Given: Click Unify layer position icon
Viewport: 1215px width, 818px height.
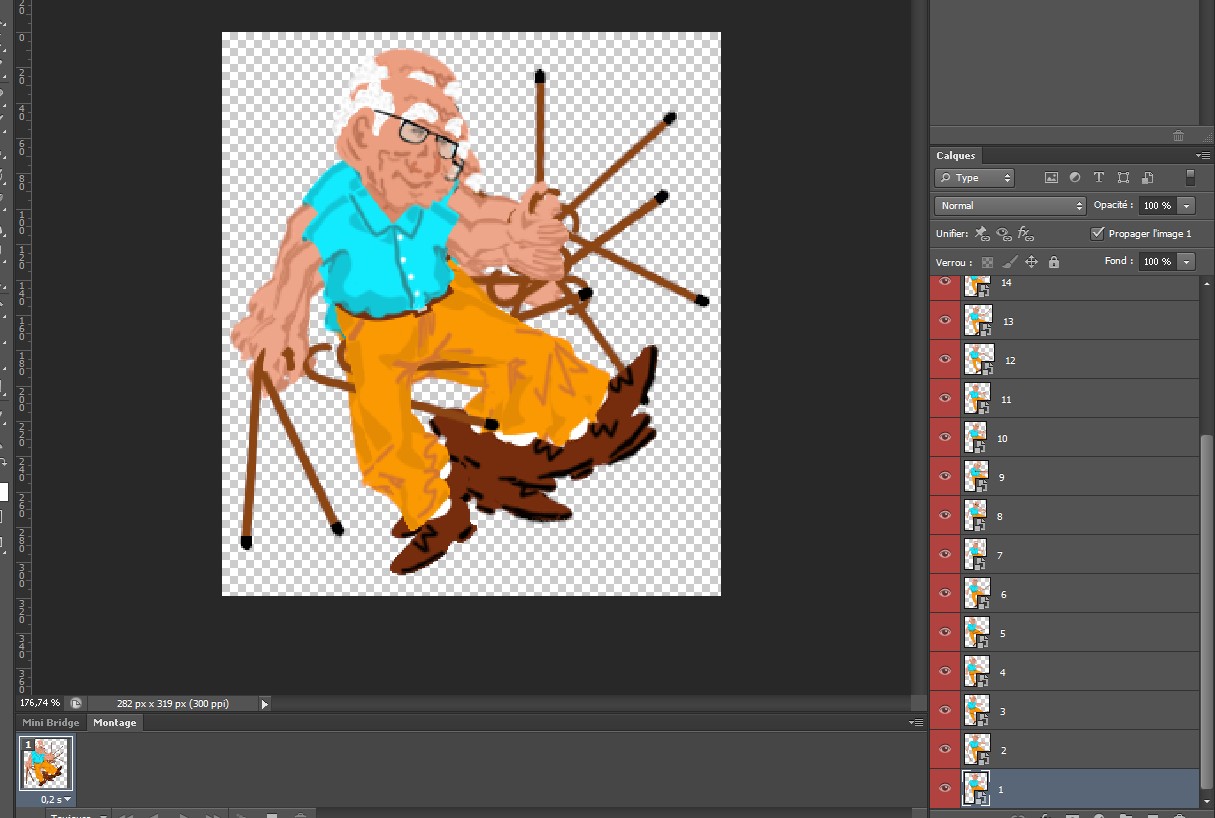Looking at the screenshot, I should 982,234.
